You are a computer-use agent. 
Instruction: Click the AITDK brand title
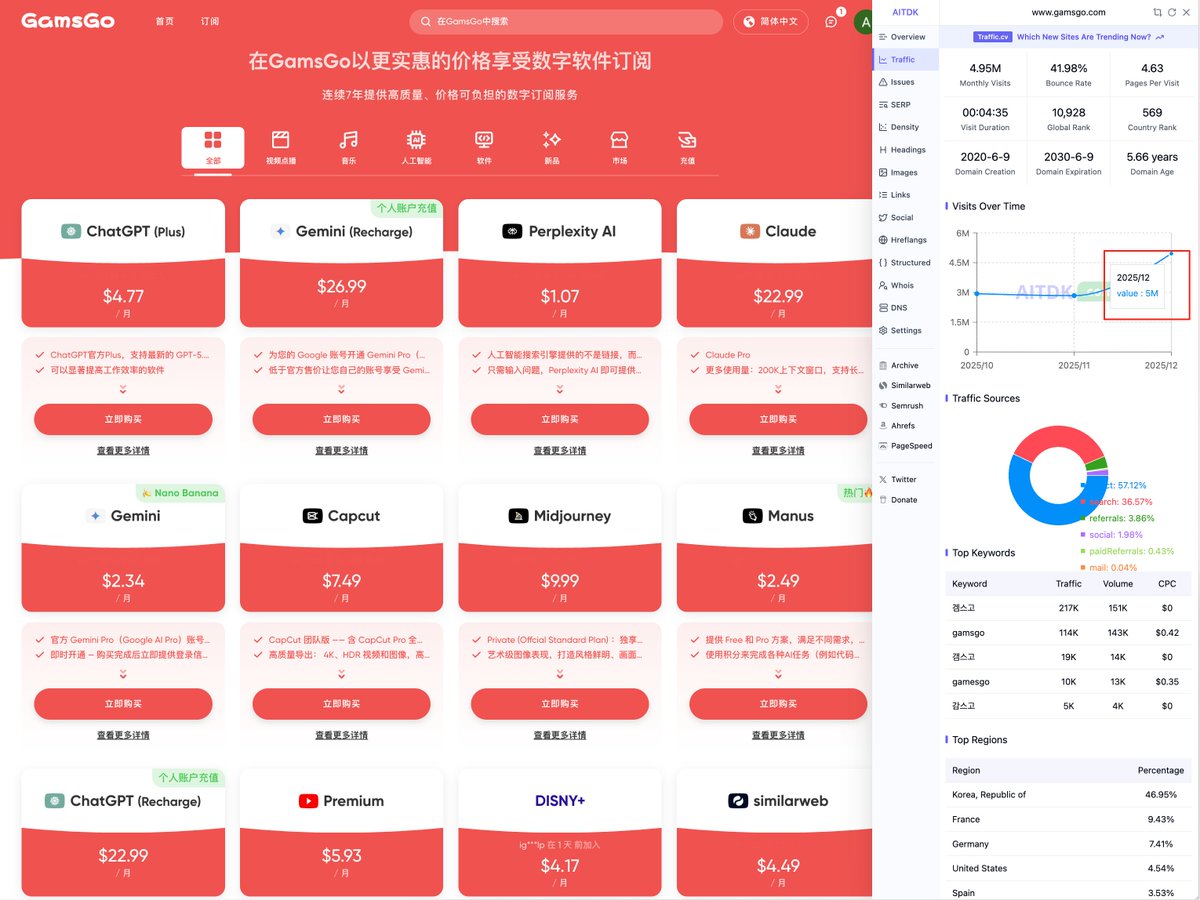coord(904,12)
